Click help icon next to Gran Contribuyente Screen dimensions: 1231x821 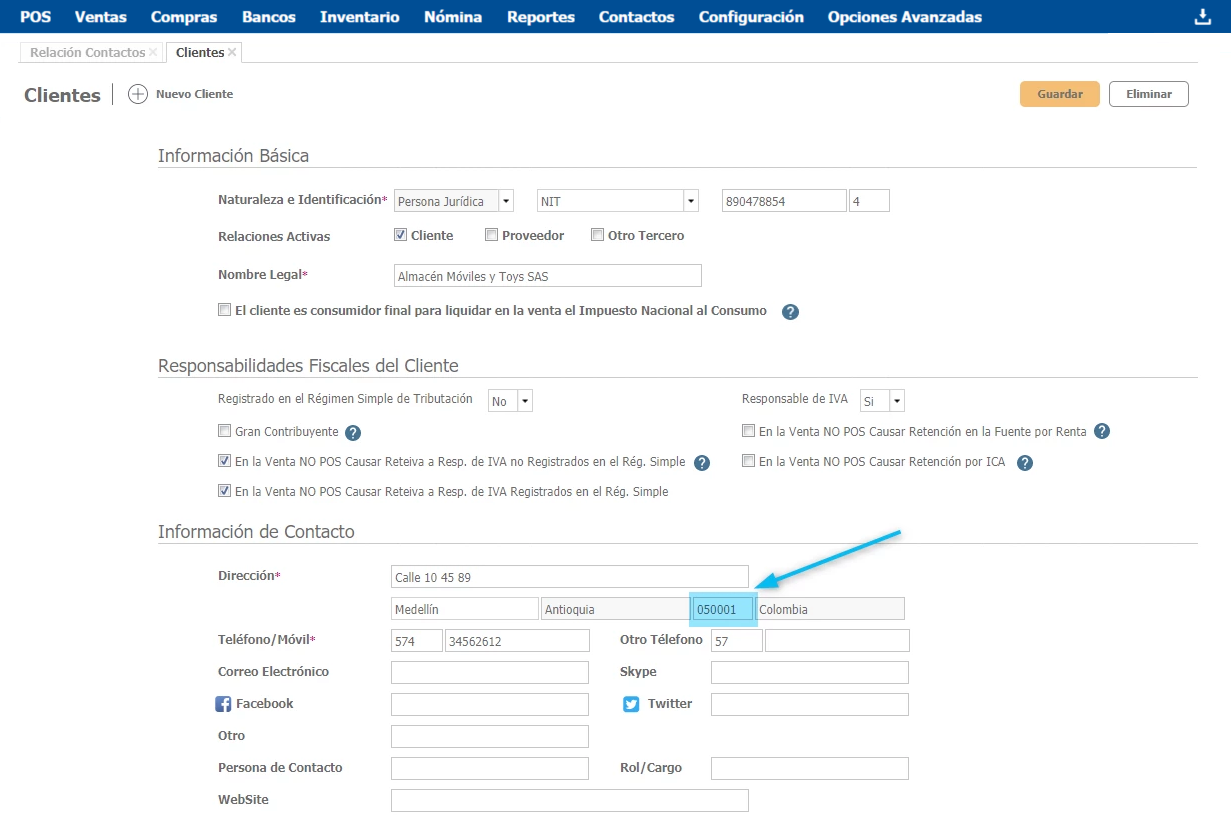pyautogui.click(x=352, y=433)
